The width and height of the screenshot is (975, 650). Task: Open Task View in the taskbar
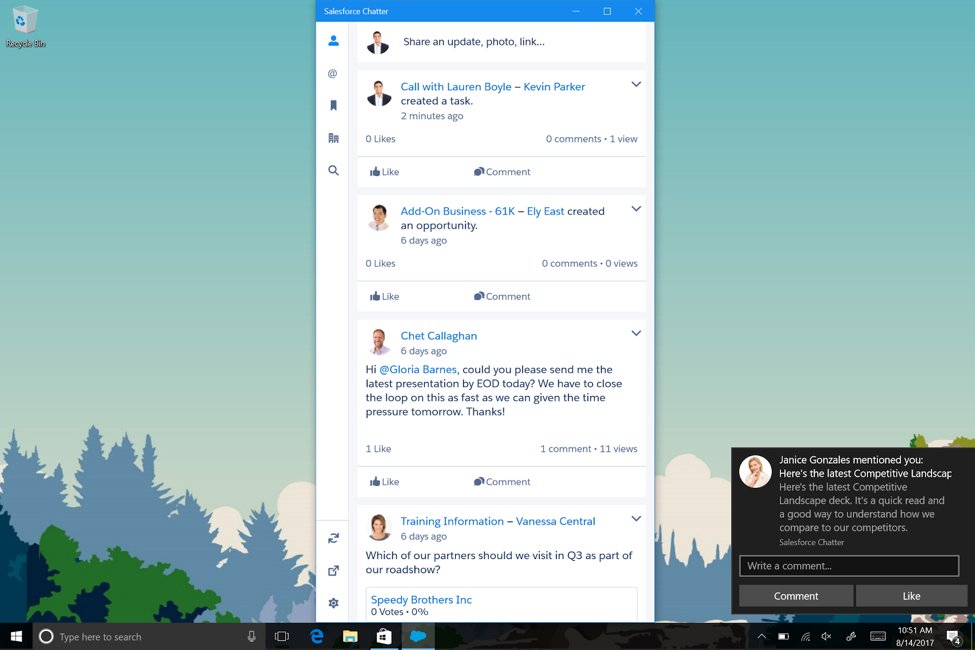click(282, 636)
